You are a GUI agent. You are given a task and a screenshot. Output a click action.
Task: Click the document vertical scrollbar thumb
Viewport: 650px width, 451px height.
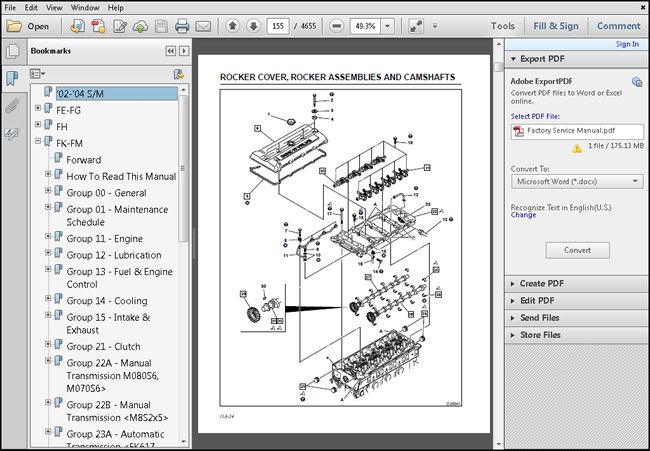[499, 67]
